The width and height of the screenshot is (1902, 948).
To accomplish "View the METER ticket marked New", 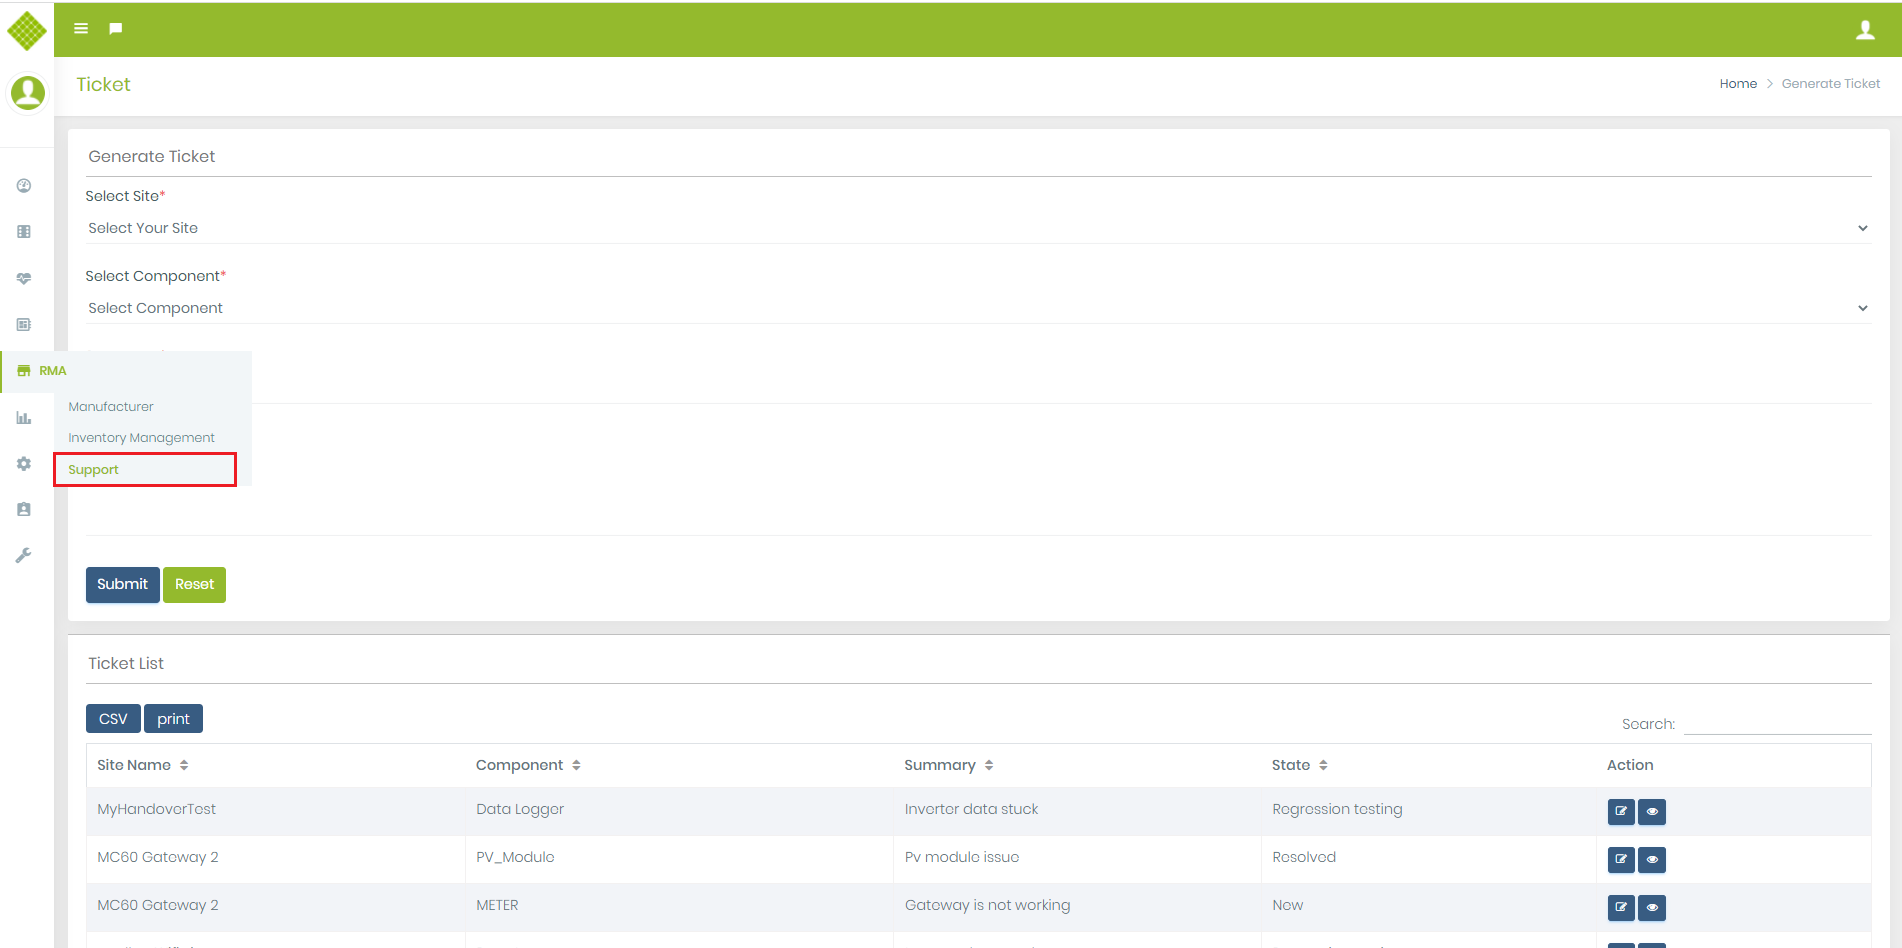I will tap(1651, 908).
